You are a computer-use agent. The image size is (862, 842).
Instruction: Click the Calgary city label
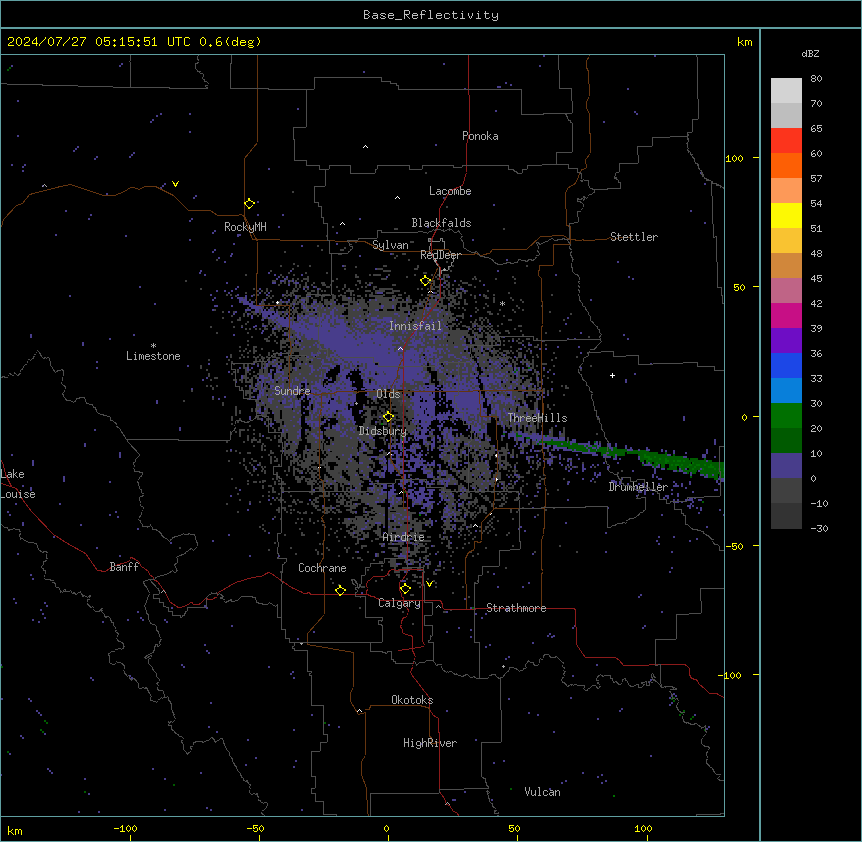point(399,603)
